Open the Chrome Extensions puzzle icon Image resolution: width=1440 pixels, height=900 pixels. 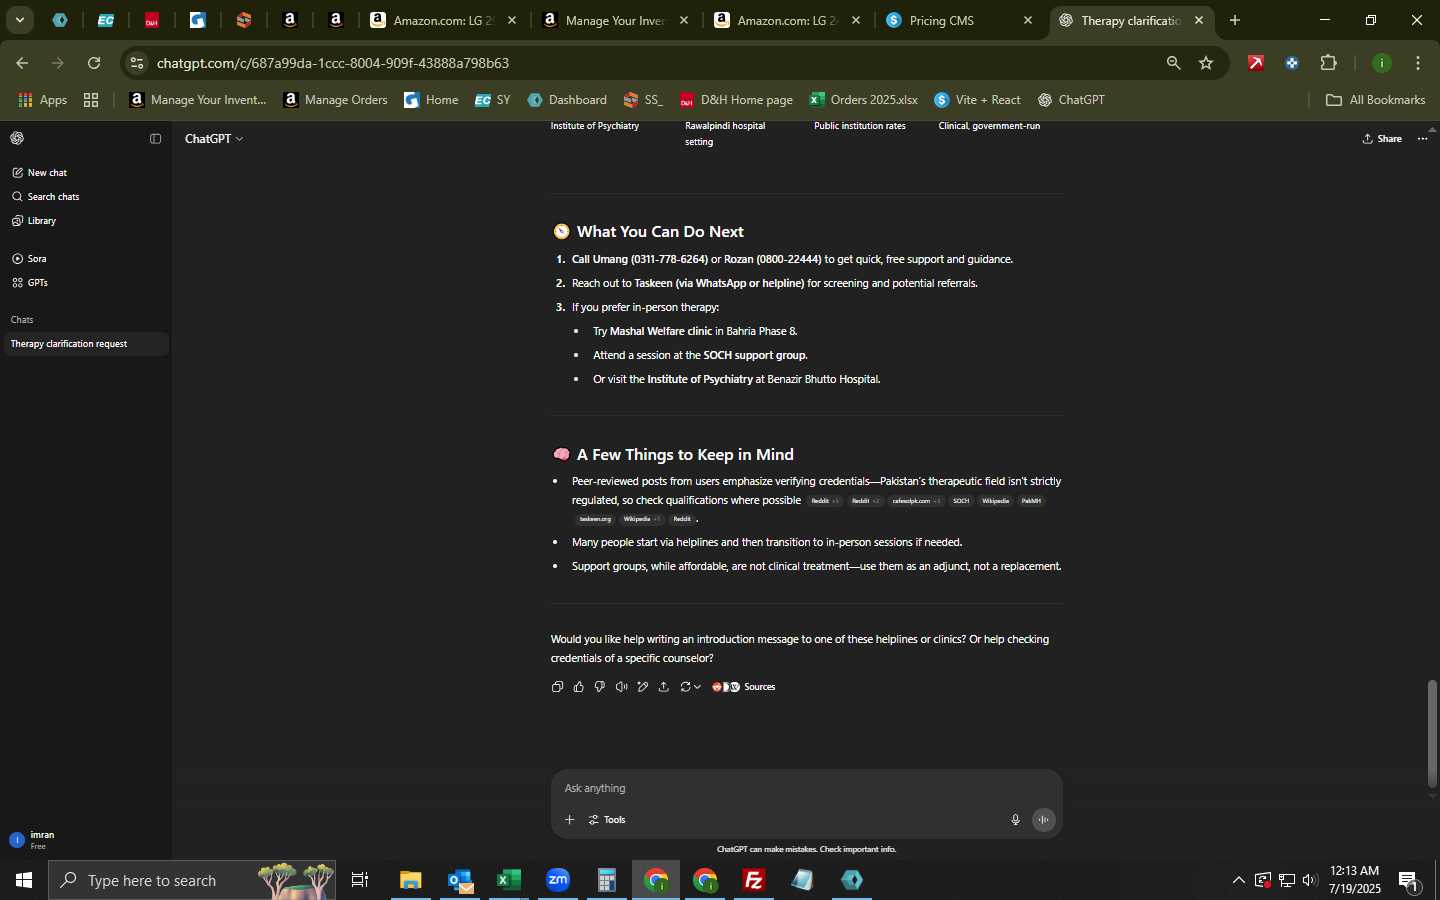[x=1329, y=63]
